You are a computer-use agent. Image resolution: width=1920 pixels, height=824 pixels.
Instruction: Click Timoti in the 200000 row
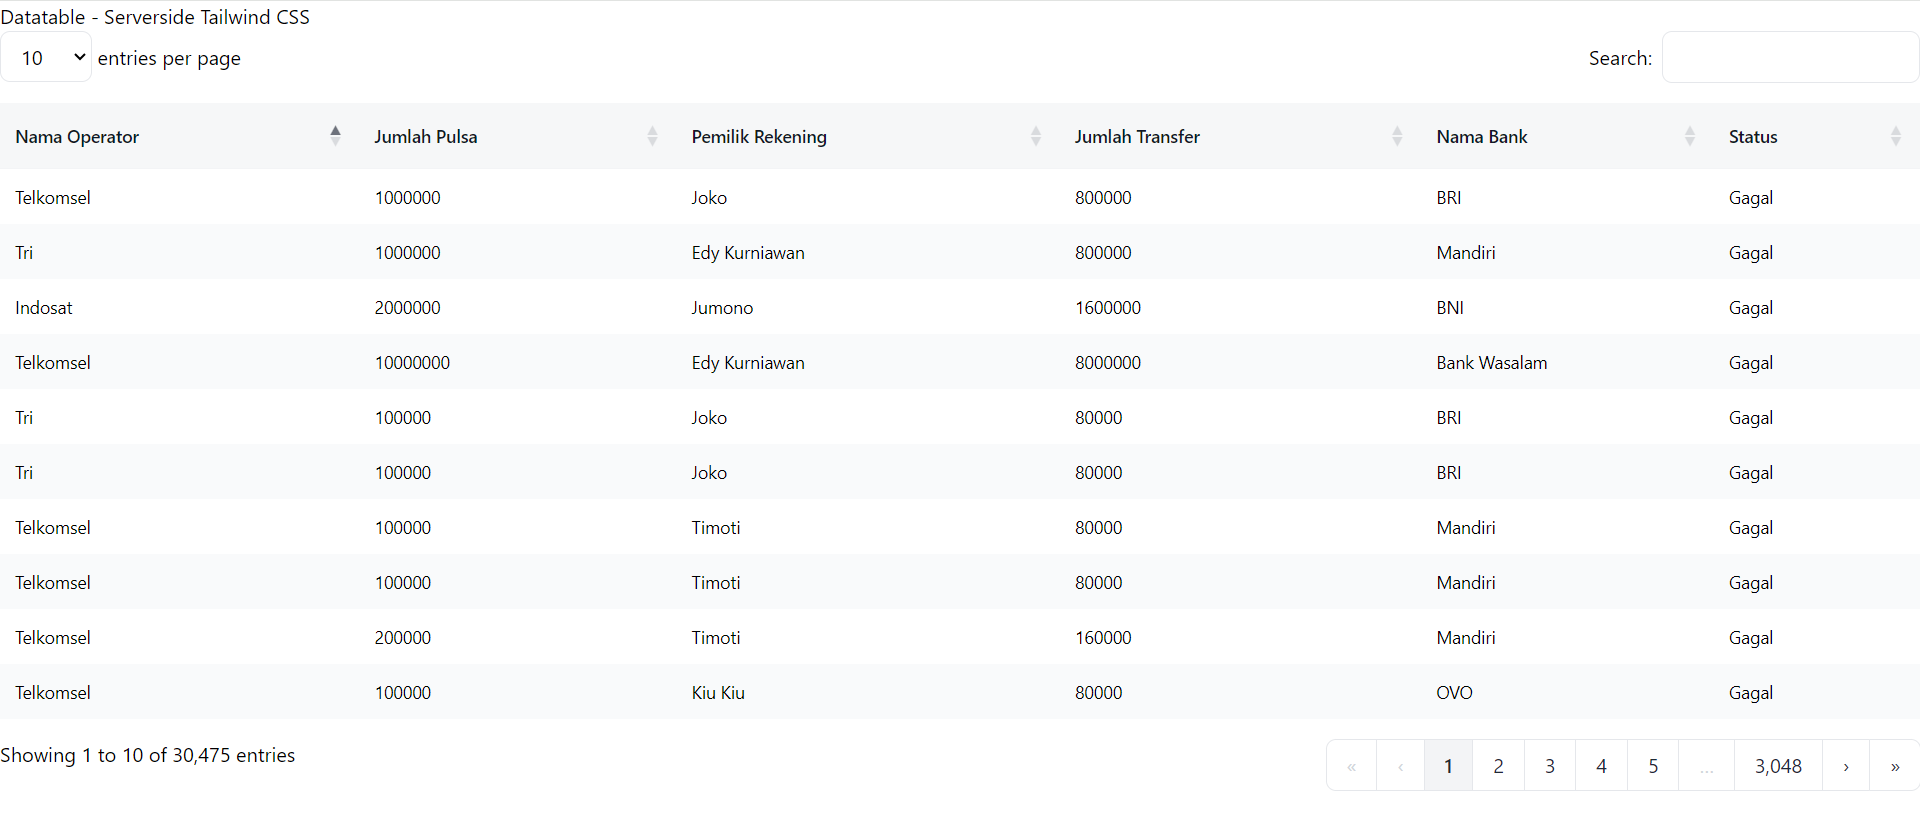[716, 638]
